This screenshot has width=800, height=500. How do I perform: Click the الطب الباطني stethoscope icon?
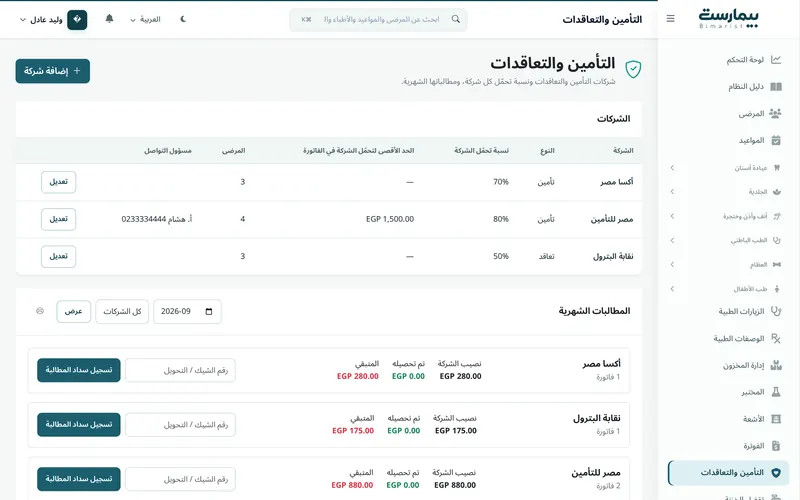[x=777, y=240]
